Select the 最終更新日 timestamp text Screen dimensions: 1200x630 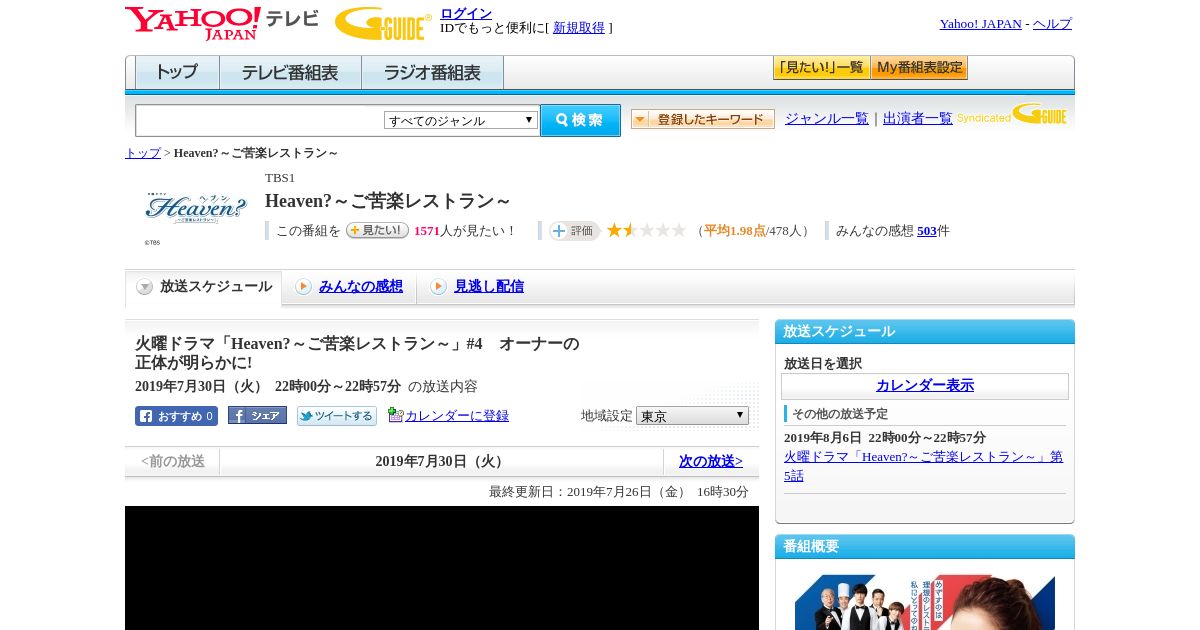pos(619,492)
